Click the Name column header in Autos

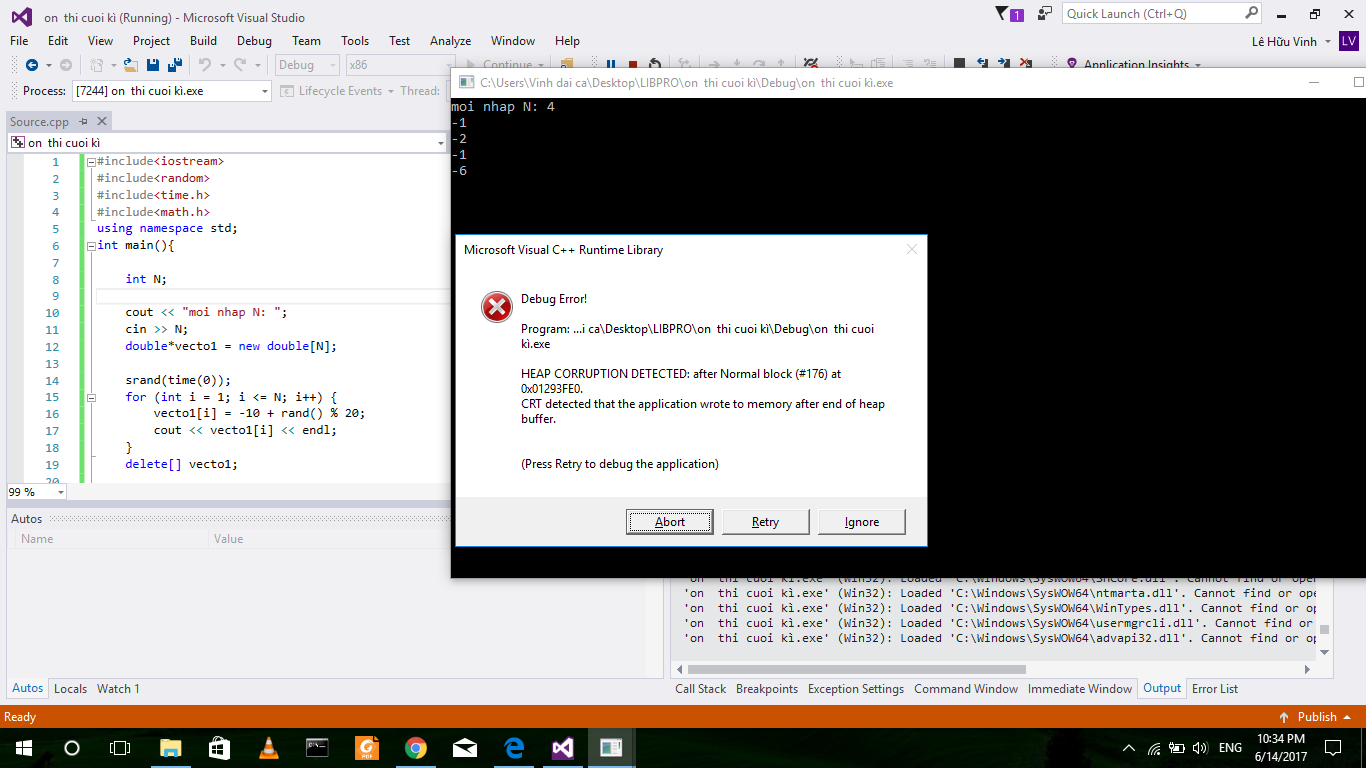37,539
